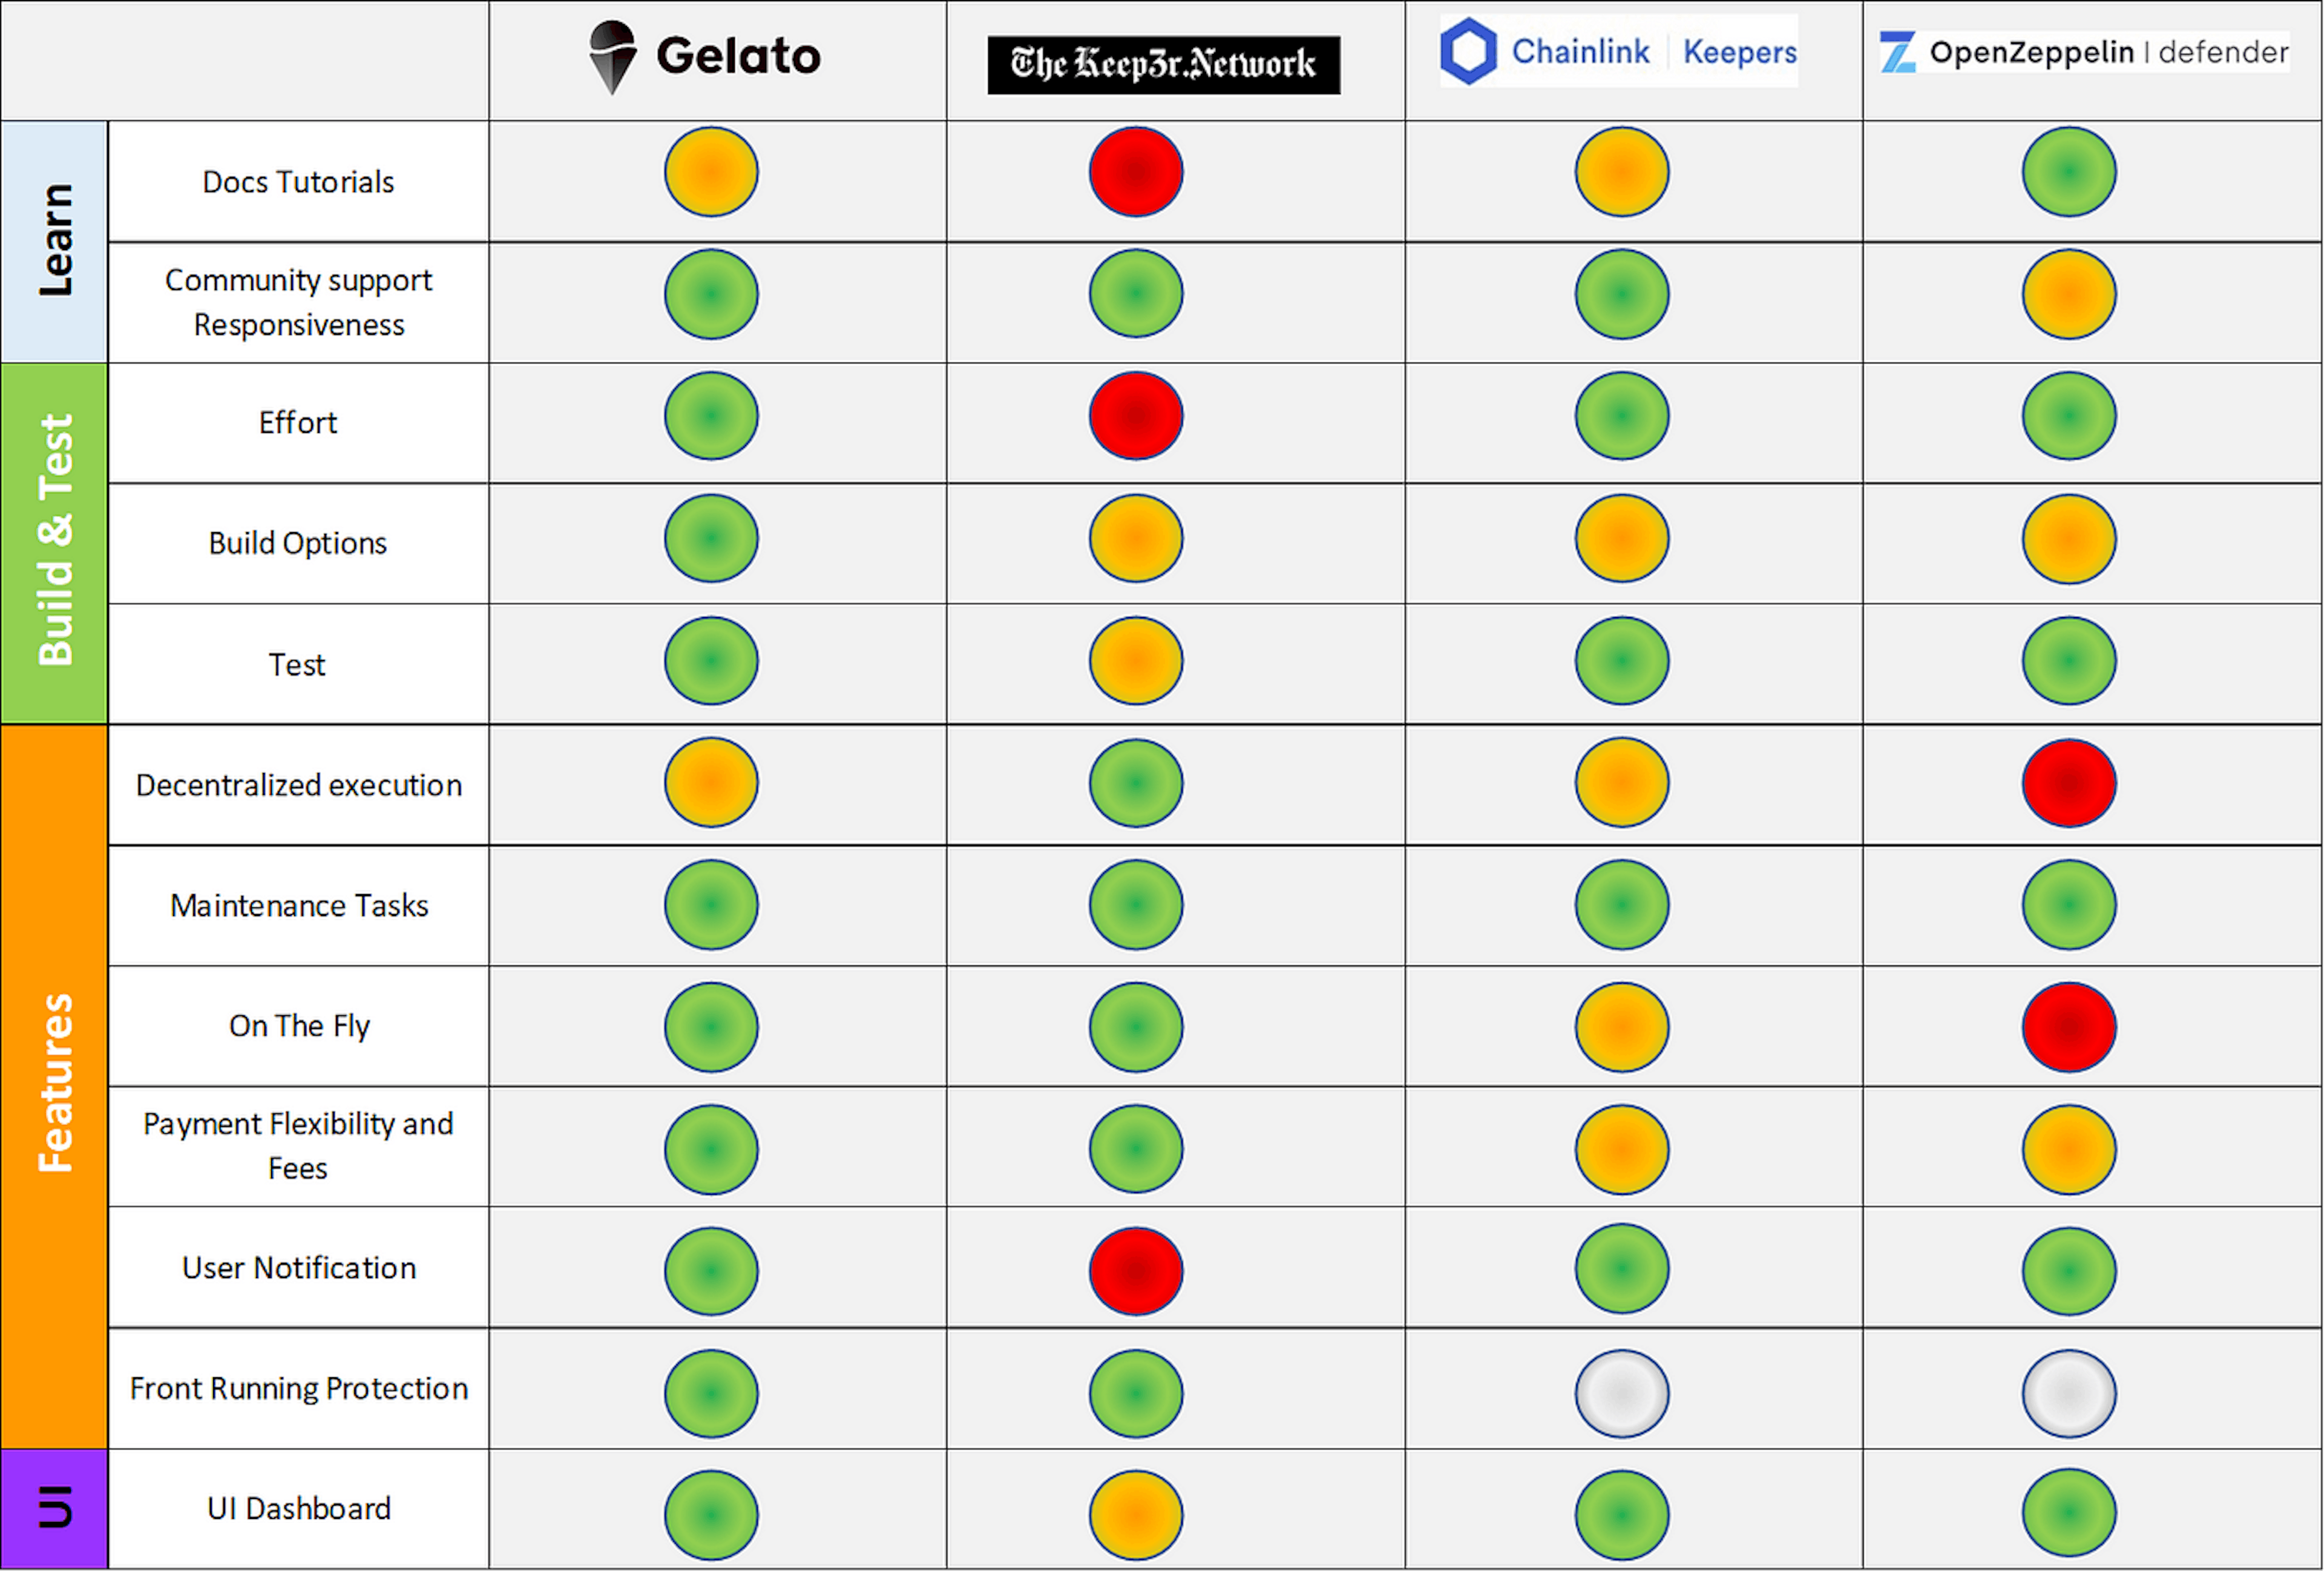2324x1571 pixels.
Task: Select the orange Features category label
Action: pyautogui.click(x=54, y=1085)
